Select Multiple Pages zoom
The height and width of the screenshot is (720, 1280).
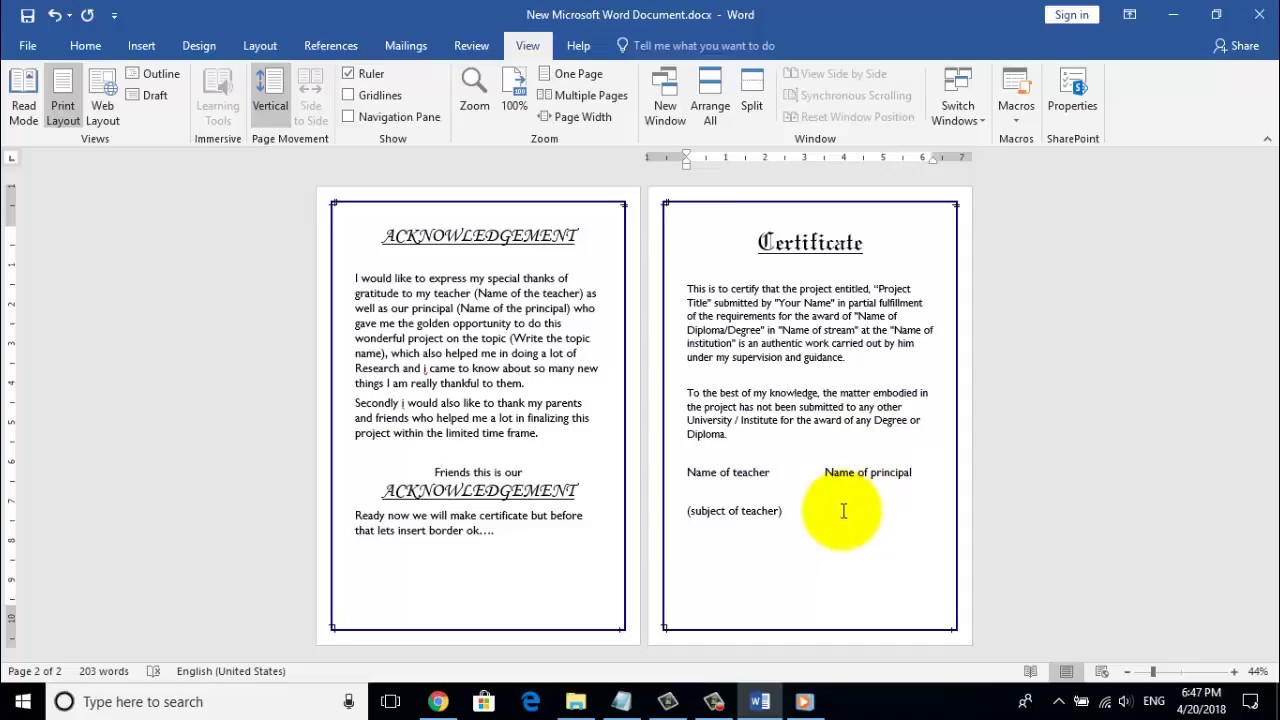tap(583, 95)
